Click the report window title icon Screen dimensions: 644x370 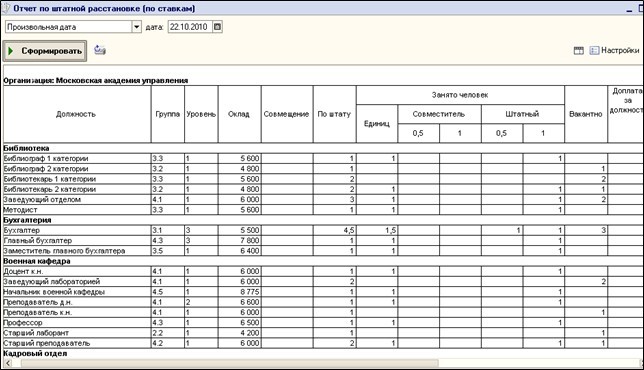tap(6, 8)
